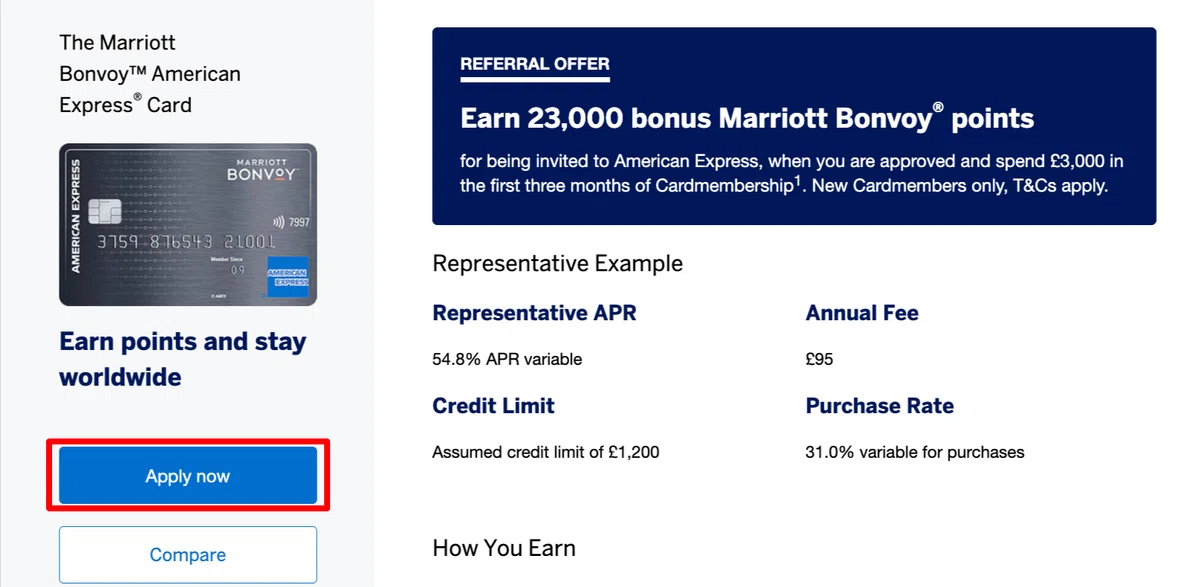Click the Purchase Rate heading

pos(880,406)
